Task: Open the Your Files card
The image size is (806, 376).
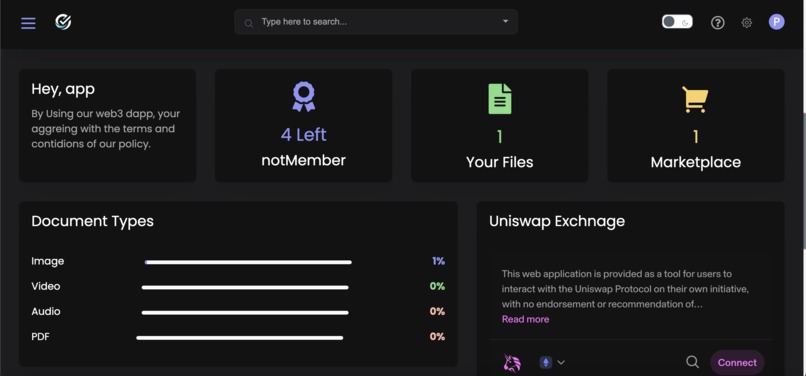Action: 500,126
